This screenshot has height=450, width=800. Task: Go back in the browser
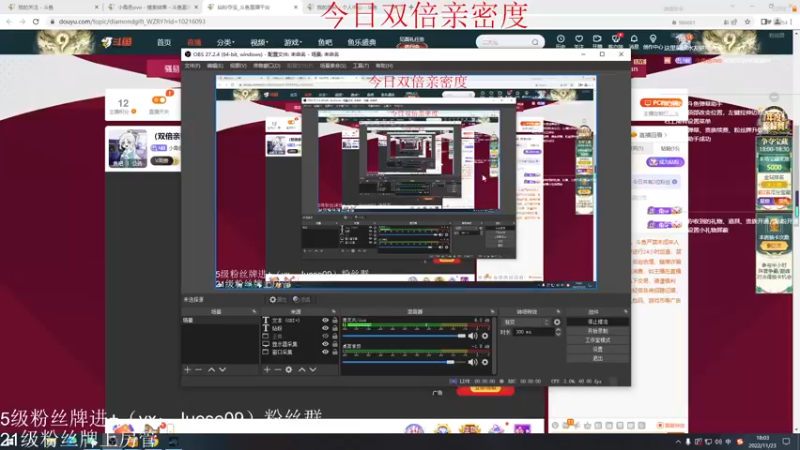[9, 21]
